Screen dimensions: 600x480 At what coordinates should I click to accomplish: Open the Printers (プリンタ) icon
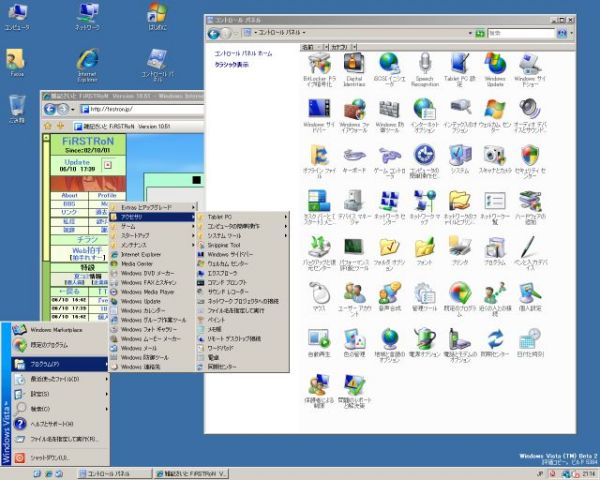point(459,250)
